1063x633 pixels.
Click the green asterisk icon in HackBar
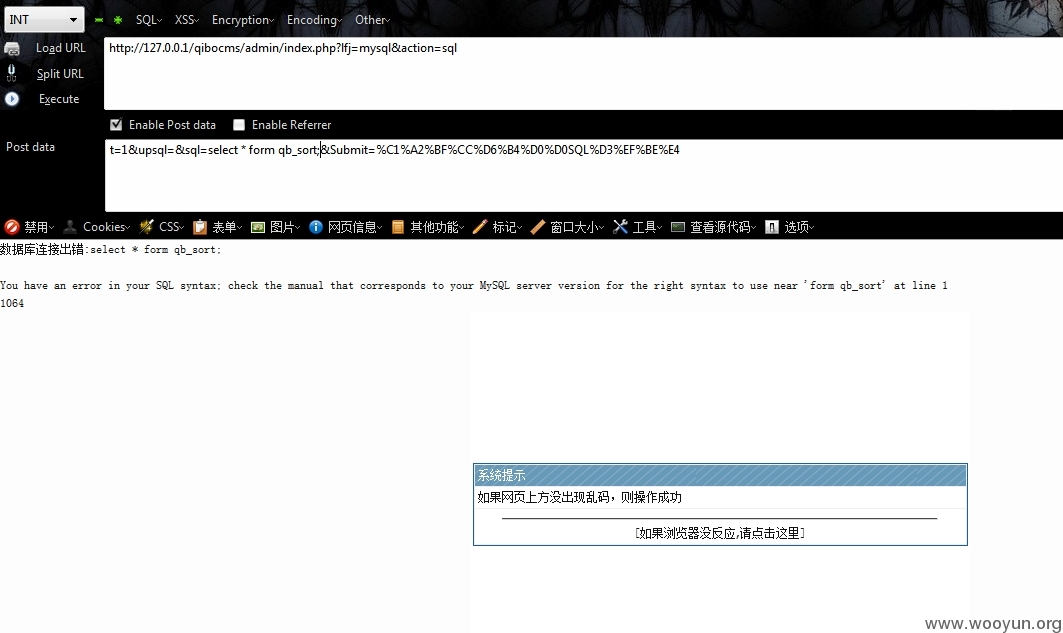[118, 20]
